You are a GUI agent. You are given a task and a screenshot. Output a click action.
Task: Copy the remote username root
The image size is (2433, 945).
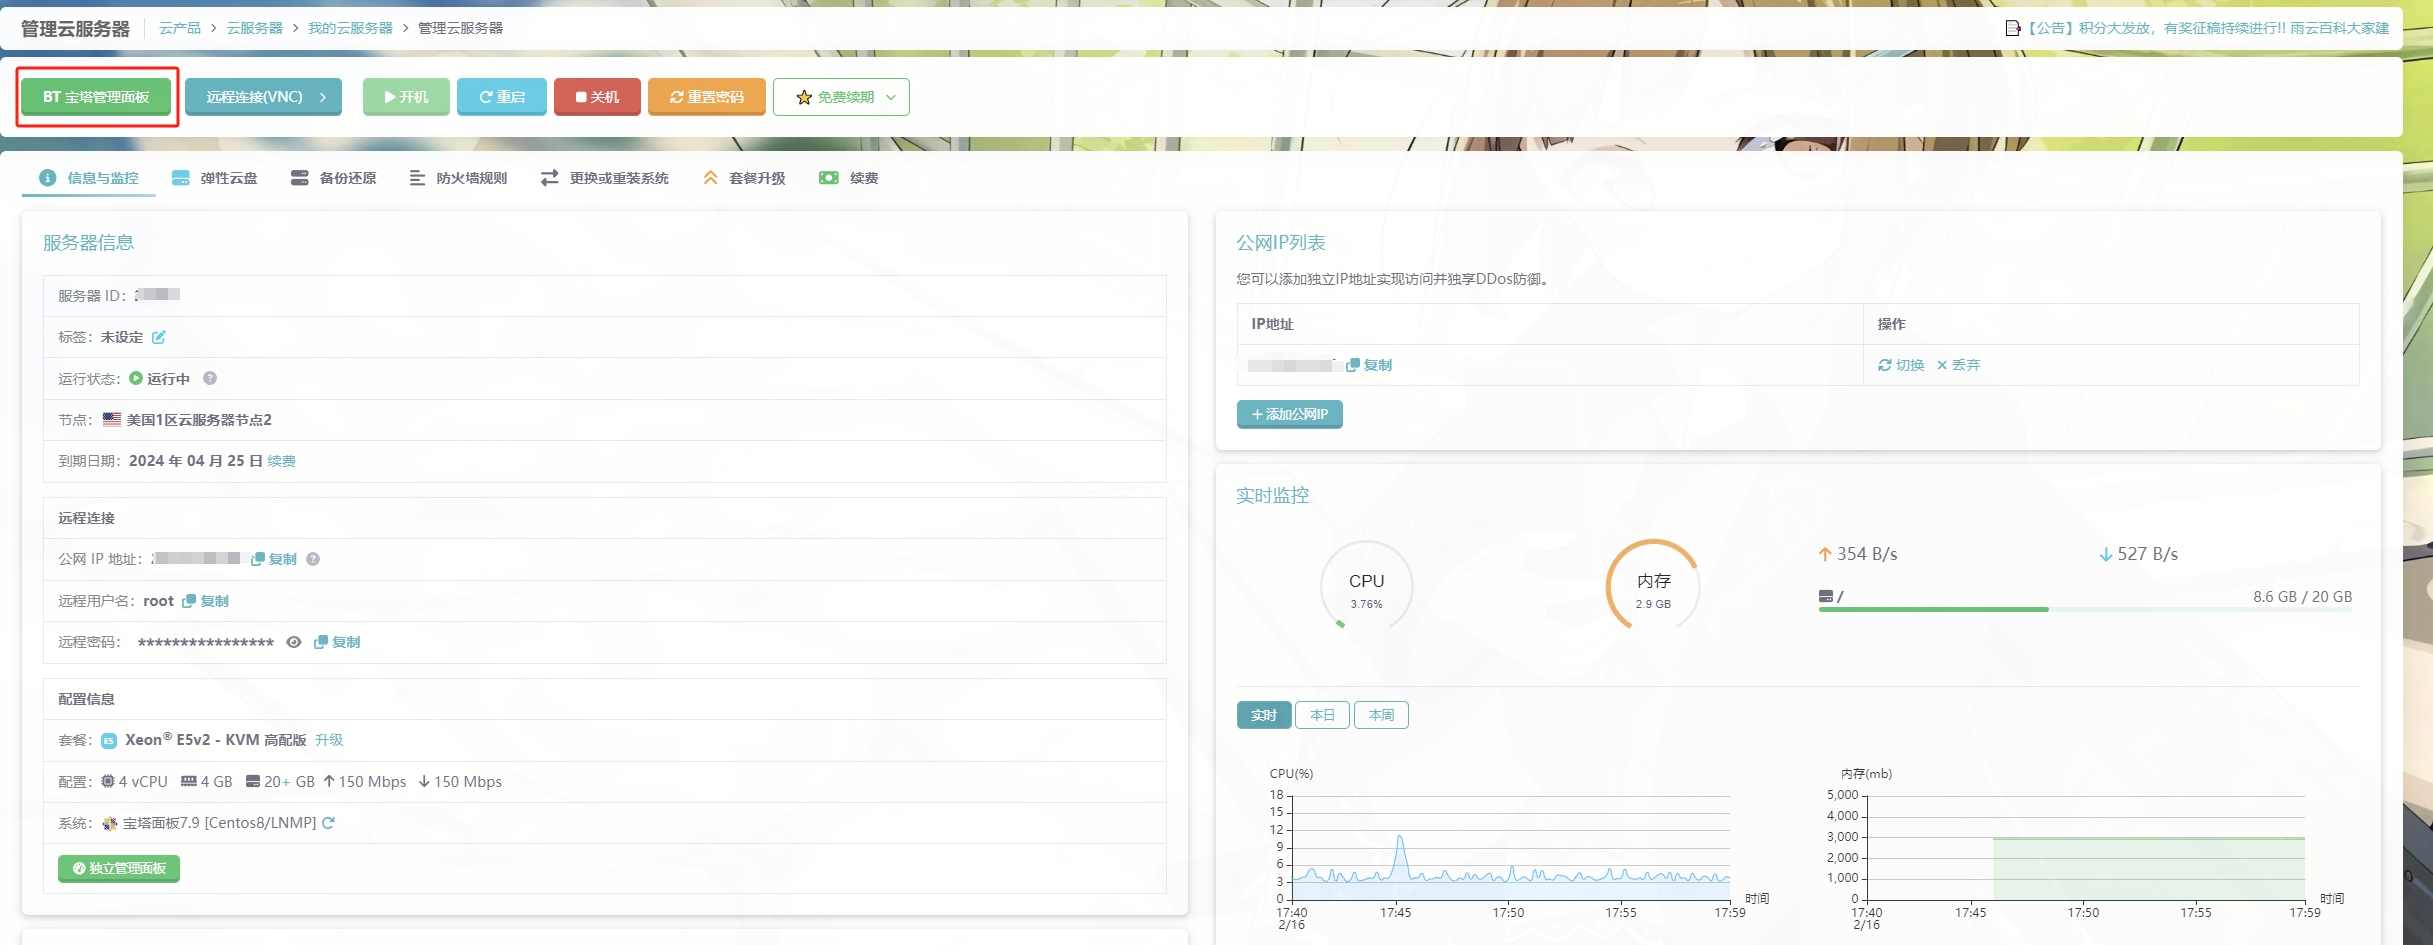point(206,601)
